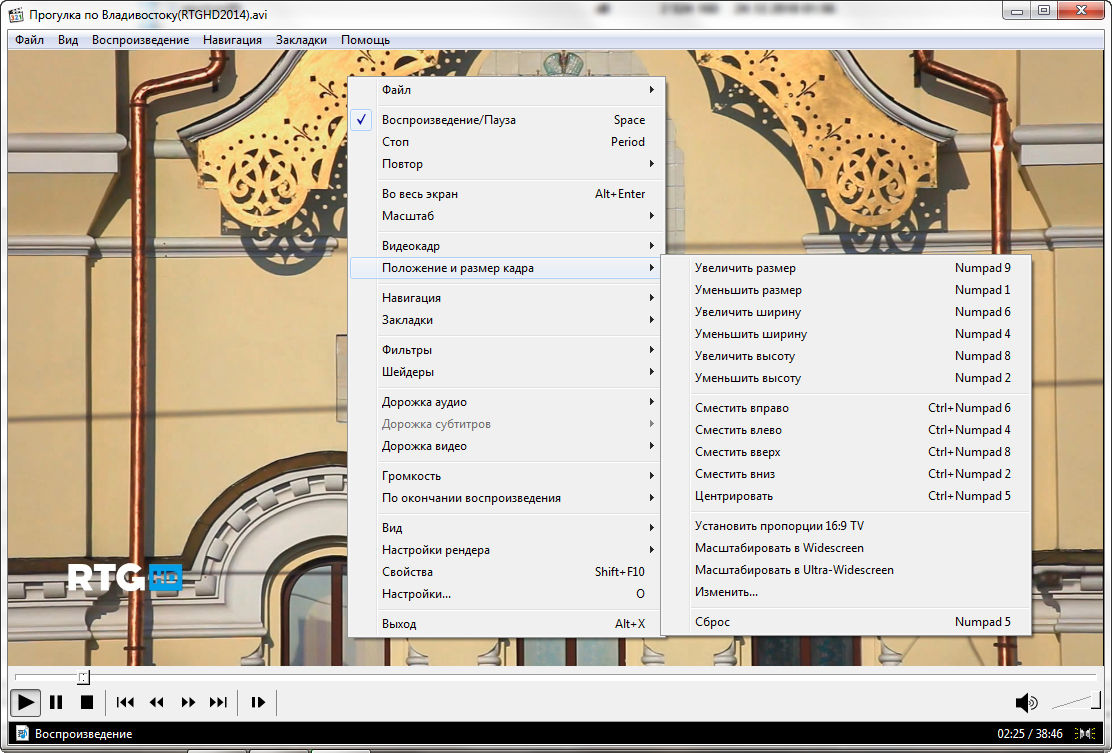Click the frame step icon
Viewport: 1112px width, 753px height.
[x=258, y=702]
